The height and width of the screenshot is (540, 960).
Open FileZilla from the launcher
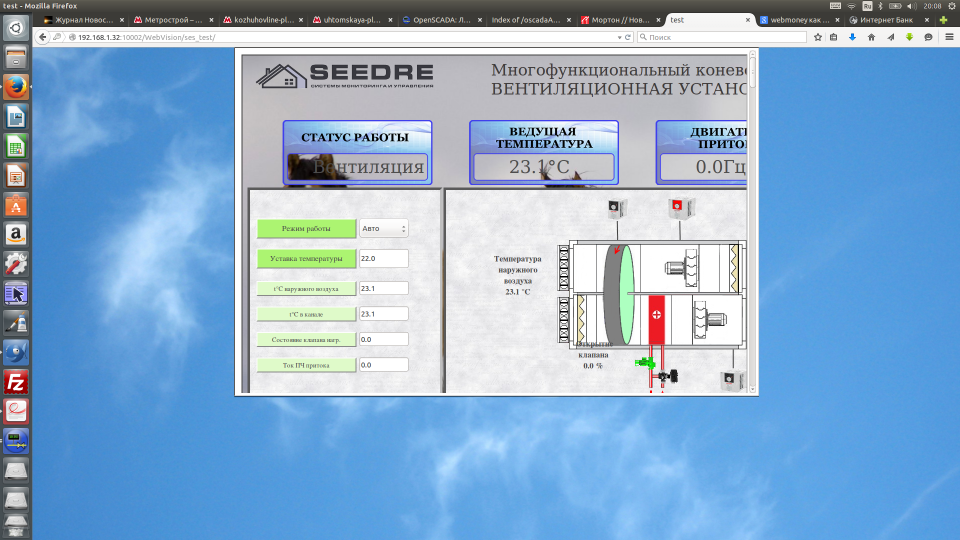coord(15,381)
